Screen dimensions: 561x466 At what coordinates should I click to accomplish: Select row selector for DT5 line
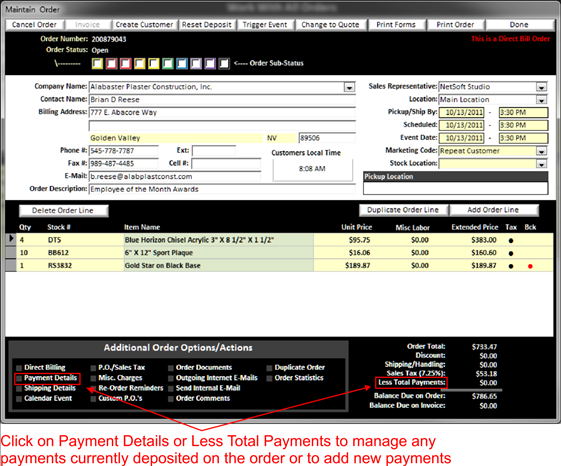tap(11, 239)
